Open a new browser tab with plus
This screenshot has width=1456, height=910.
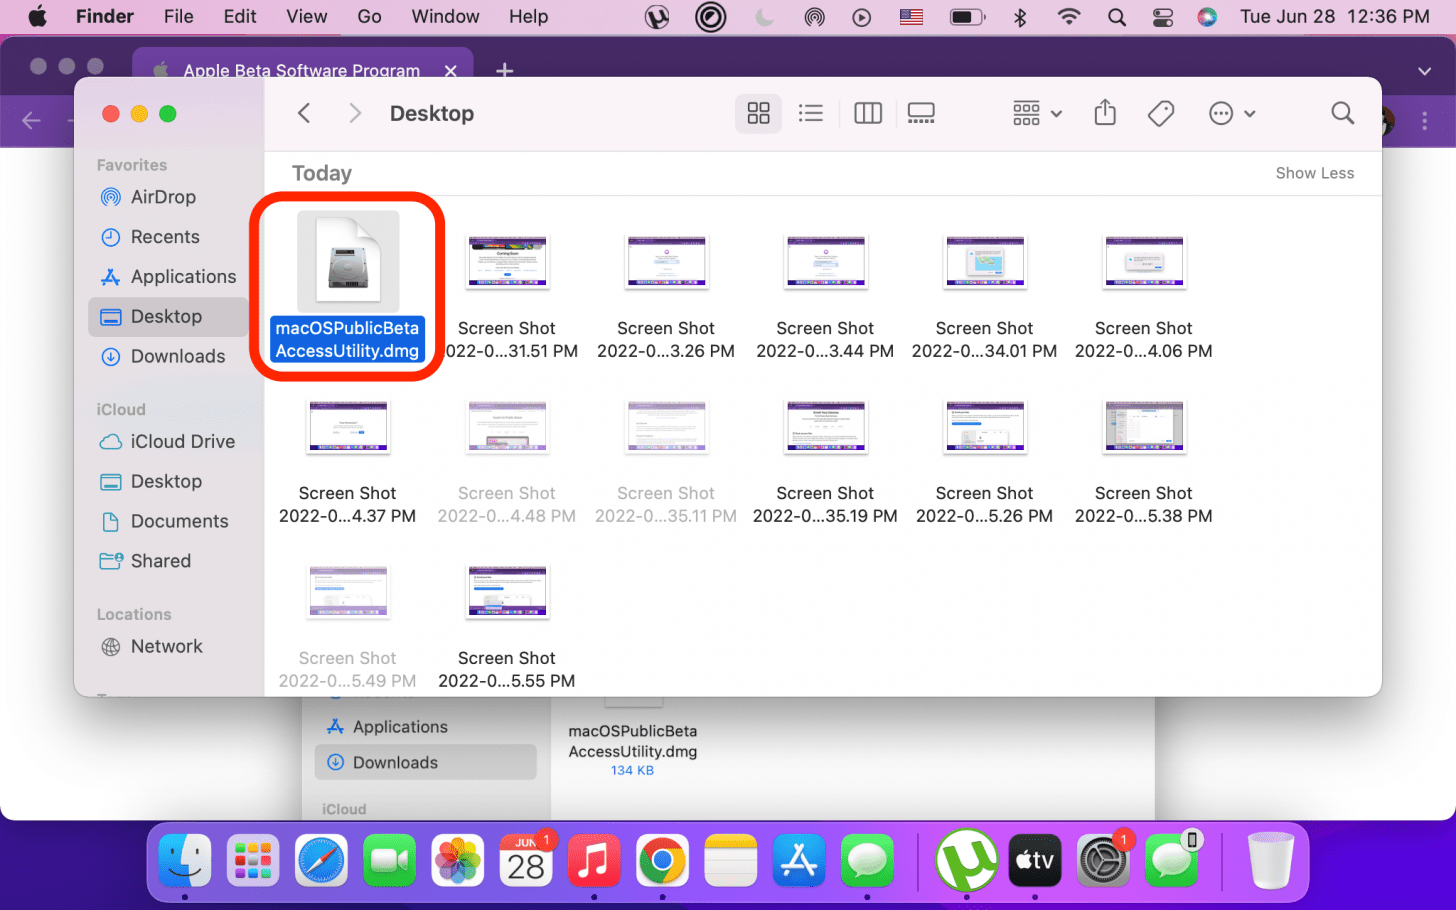click(505, 70)
